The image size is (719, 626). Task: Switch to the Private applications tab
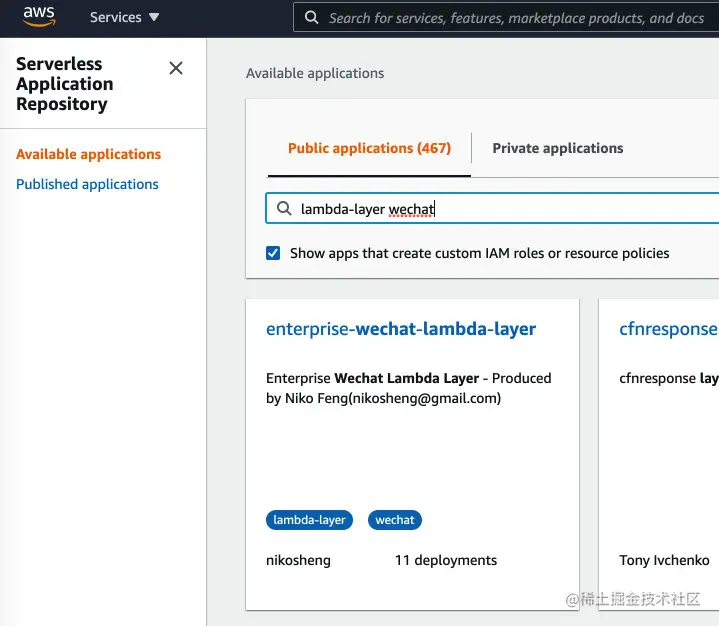558,148
